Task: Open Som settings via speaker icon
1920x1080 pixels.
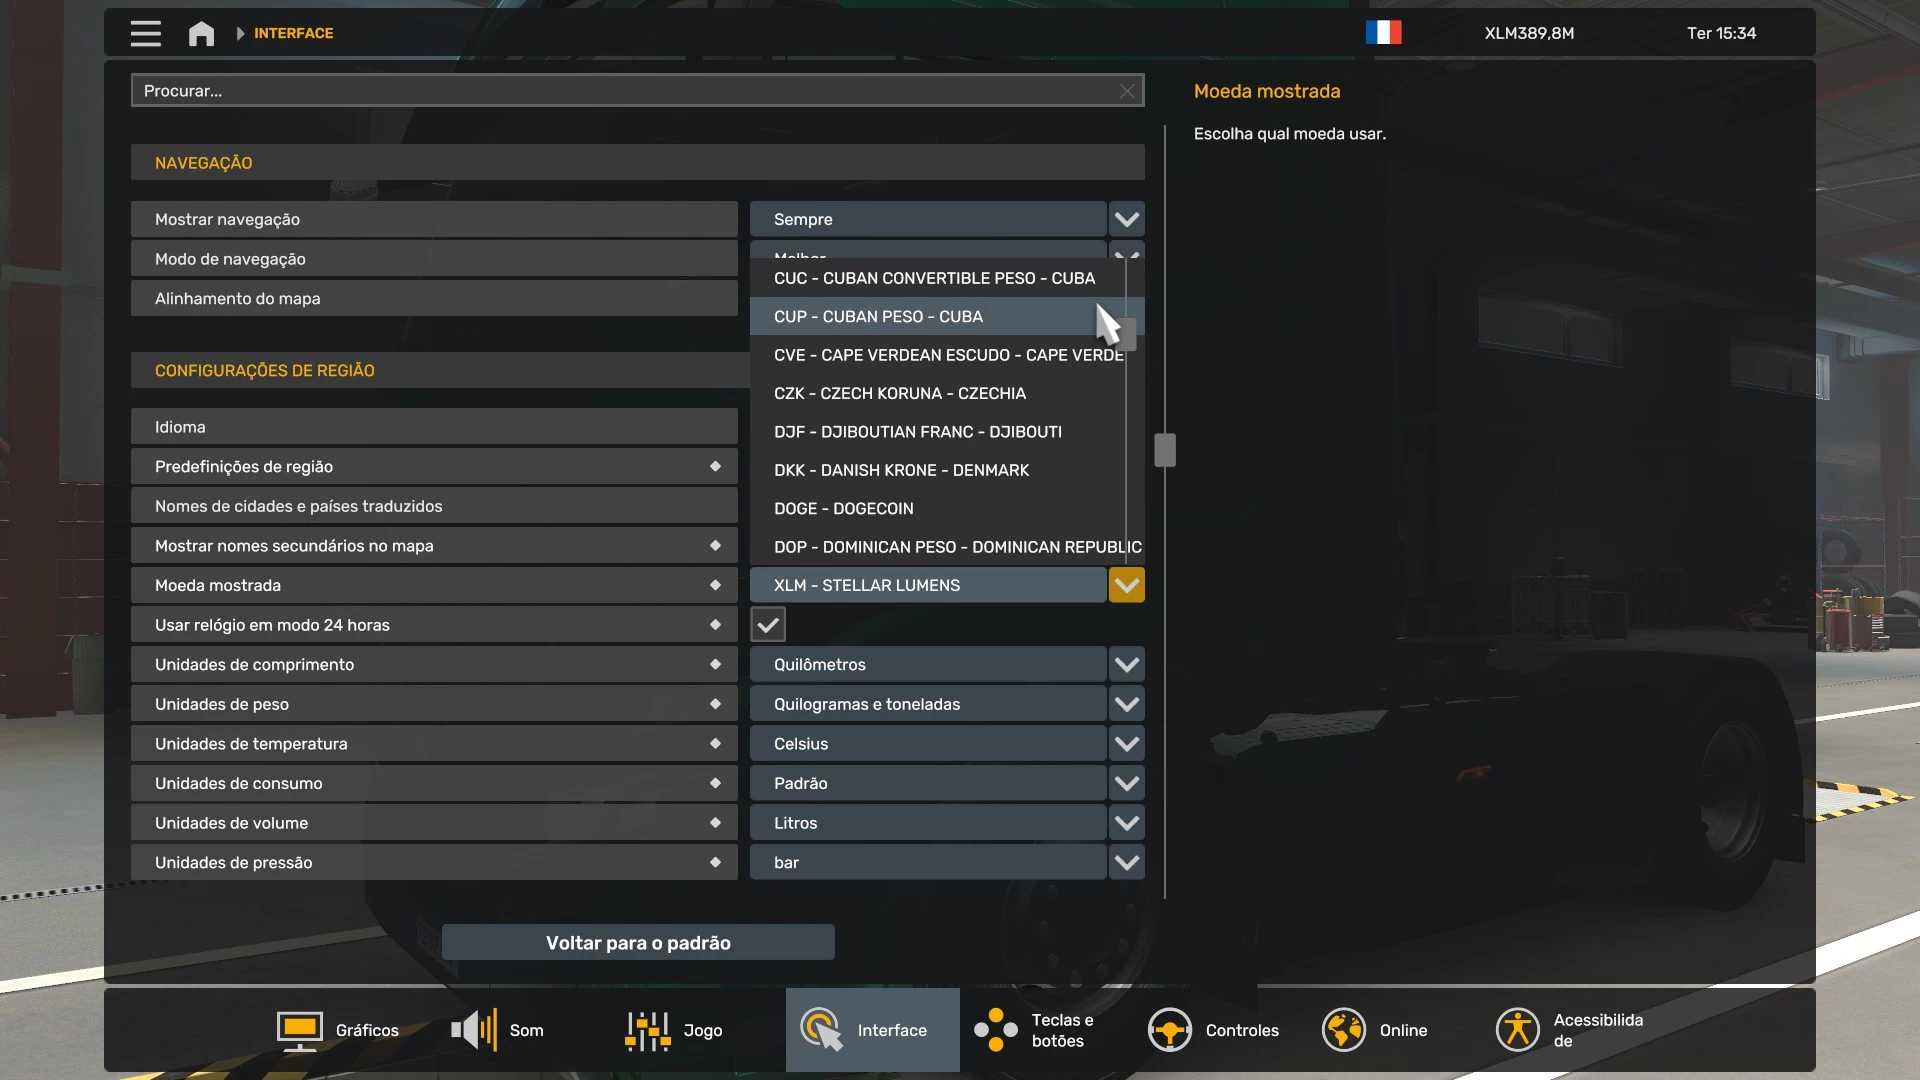Action: pyautogui.click(x=474, y=1030)
